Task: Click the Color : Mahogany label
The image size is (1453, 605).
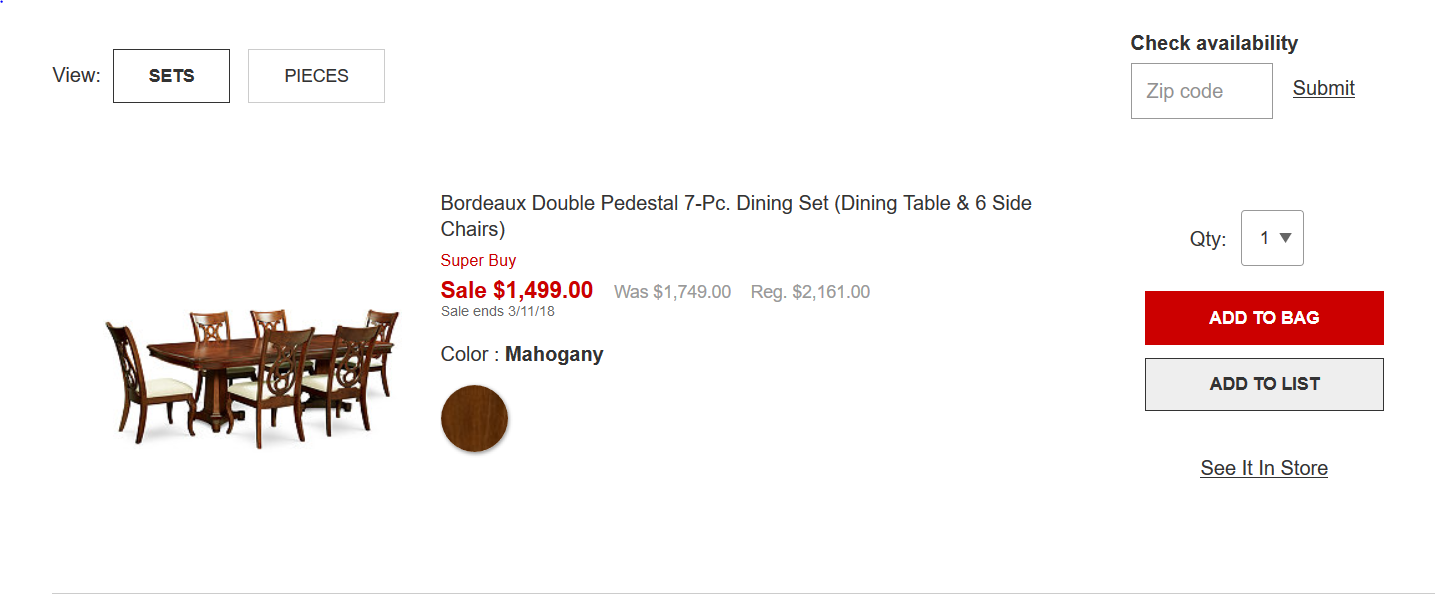Action: click(522, 354)
